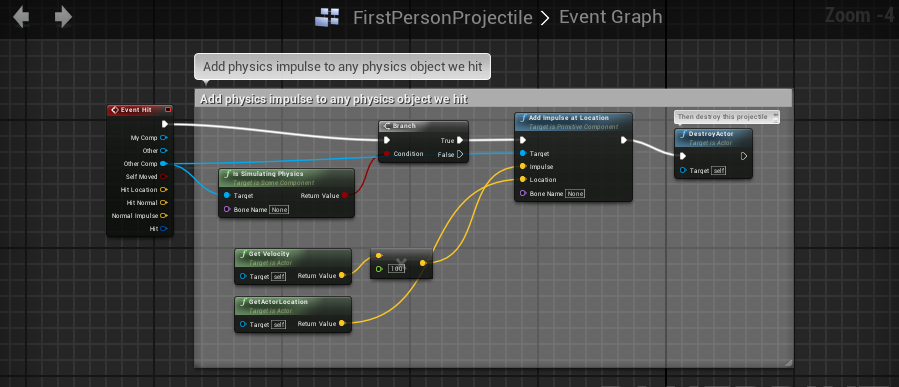
Task: Click the Then destroy this projectile comment
Action: pos(722,116)
